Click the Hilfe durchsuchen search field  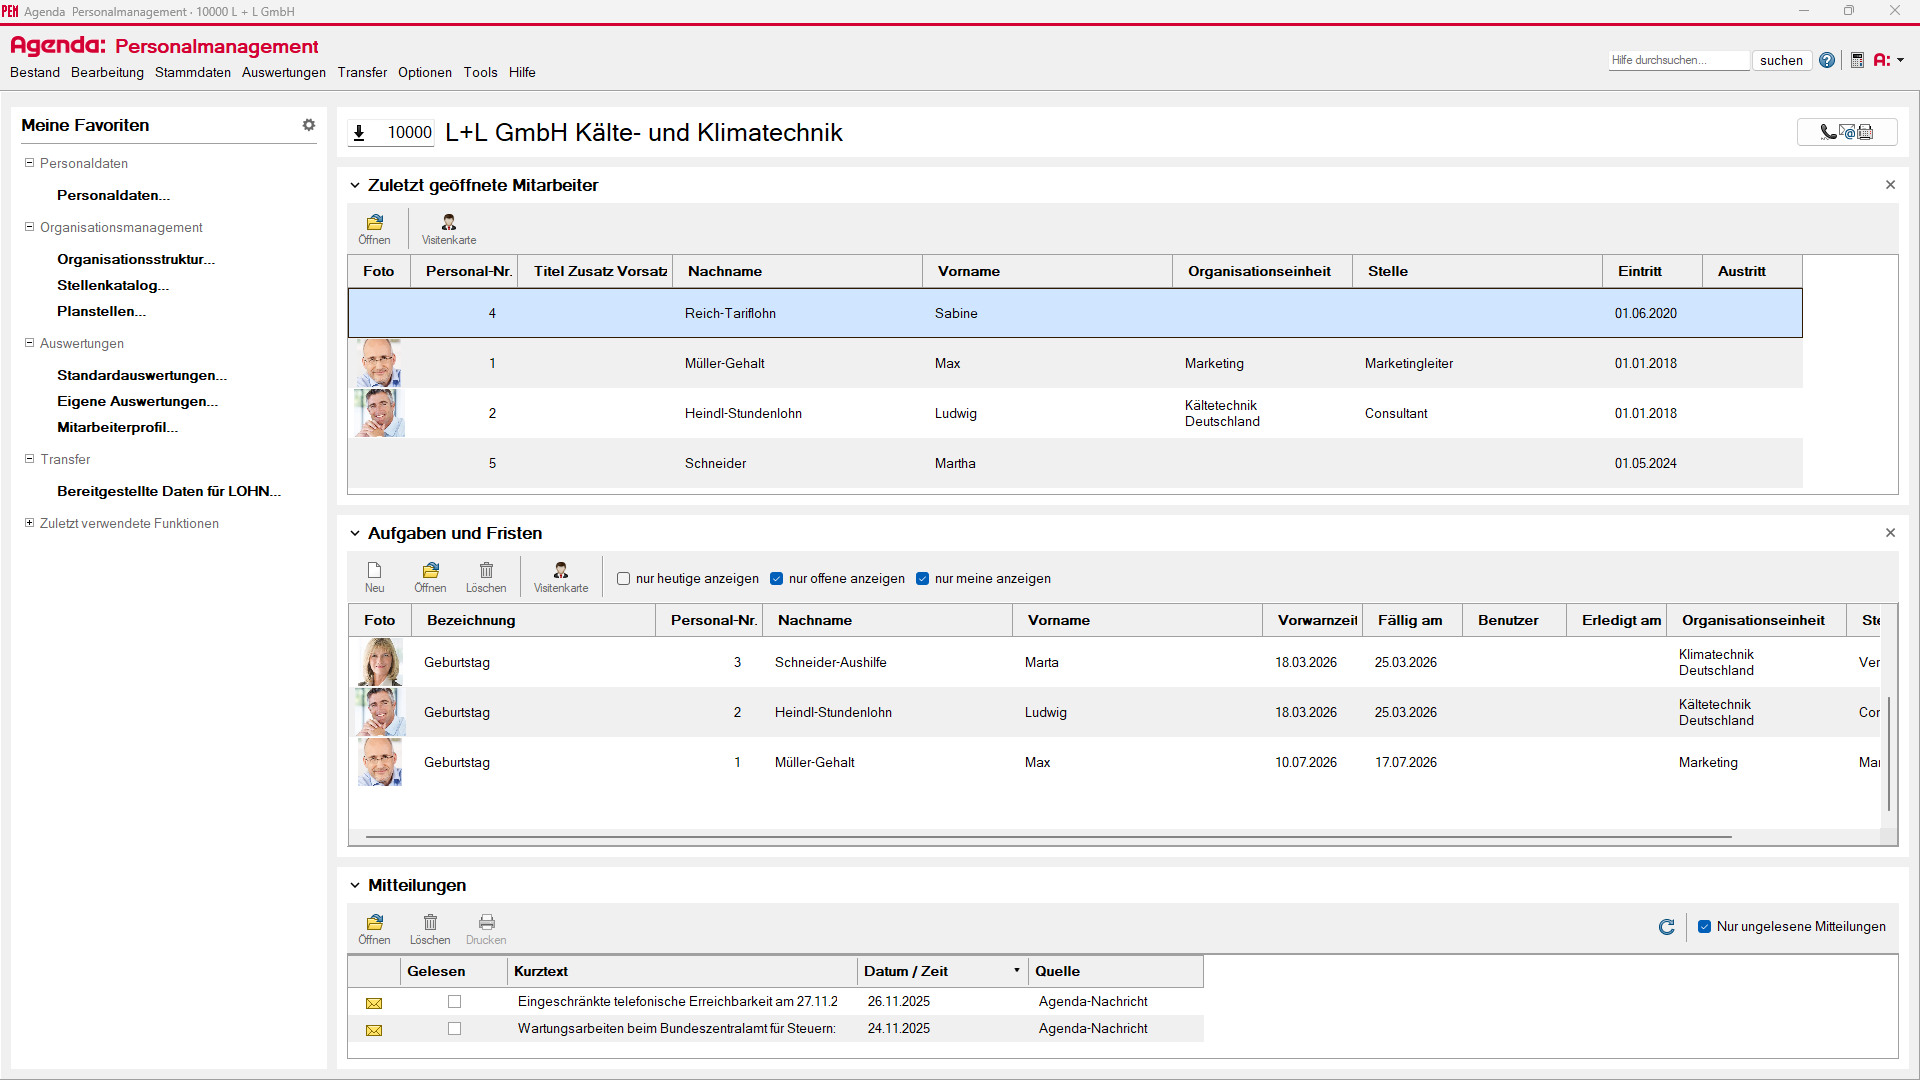coord(1678,60)
